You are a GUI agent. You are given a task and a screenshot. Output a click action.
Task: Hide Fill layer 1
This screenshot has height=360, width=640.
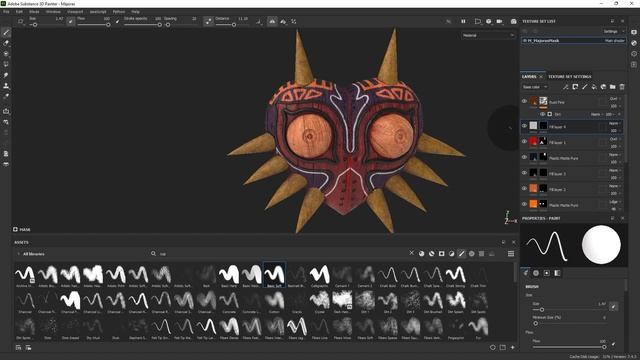click(x=524, y=142)
